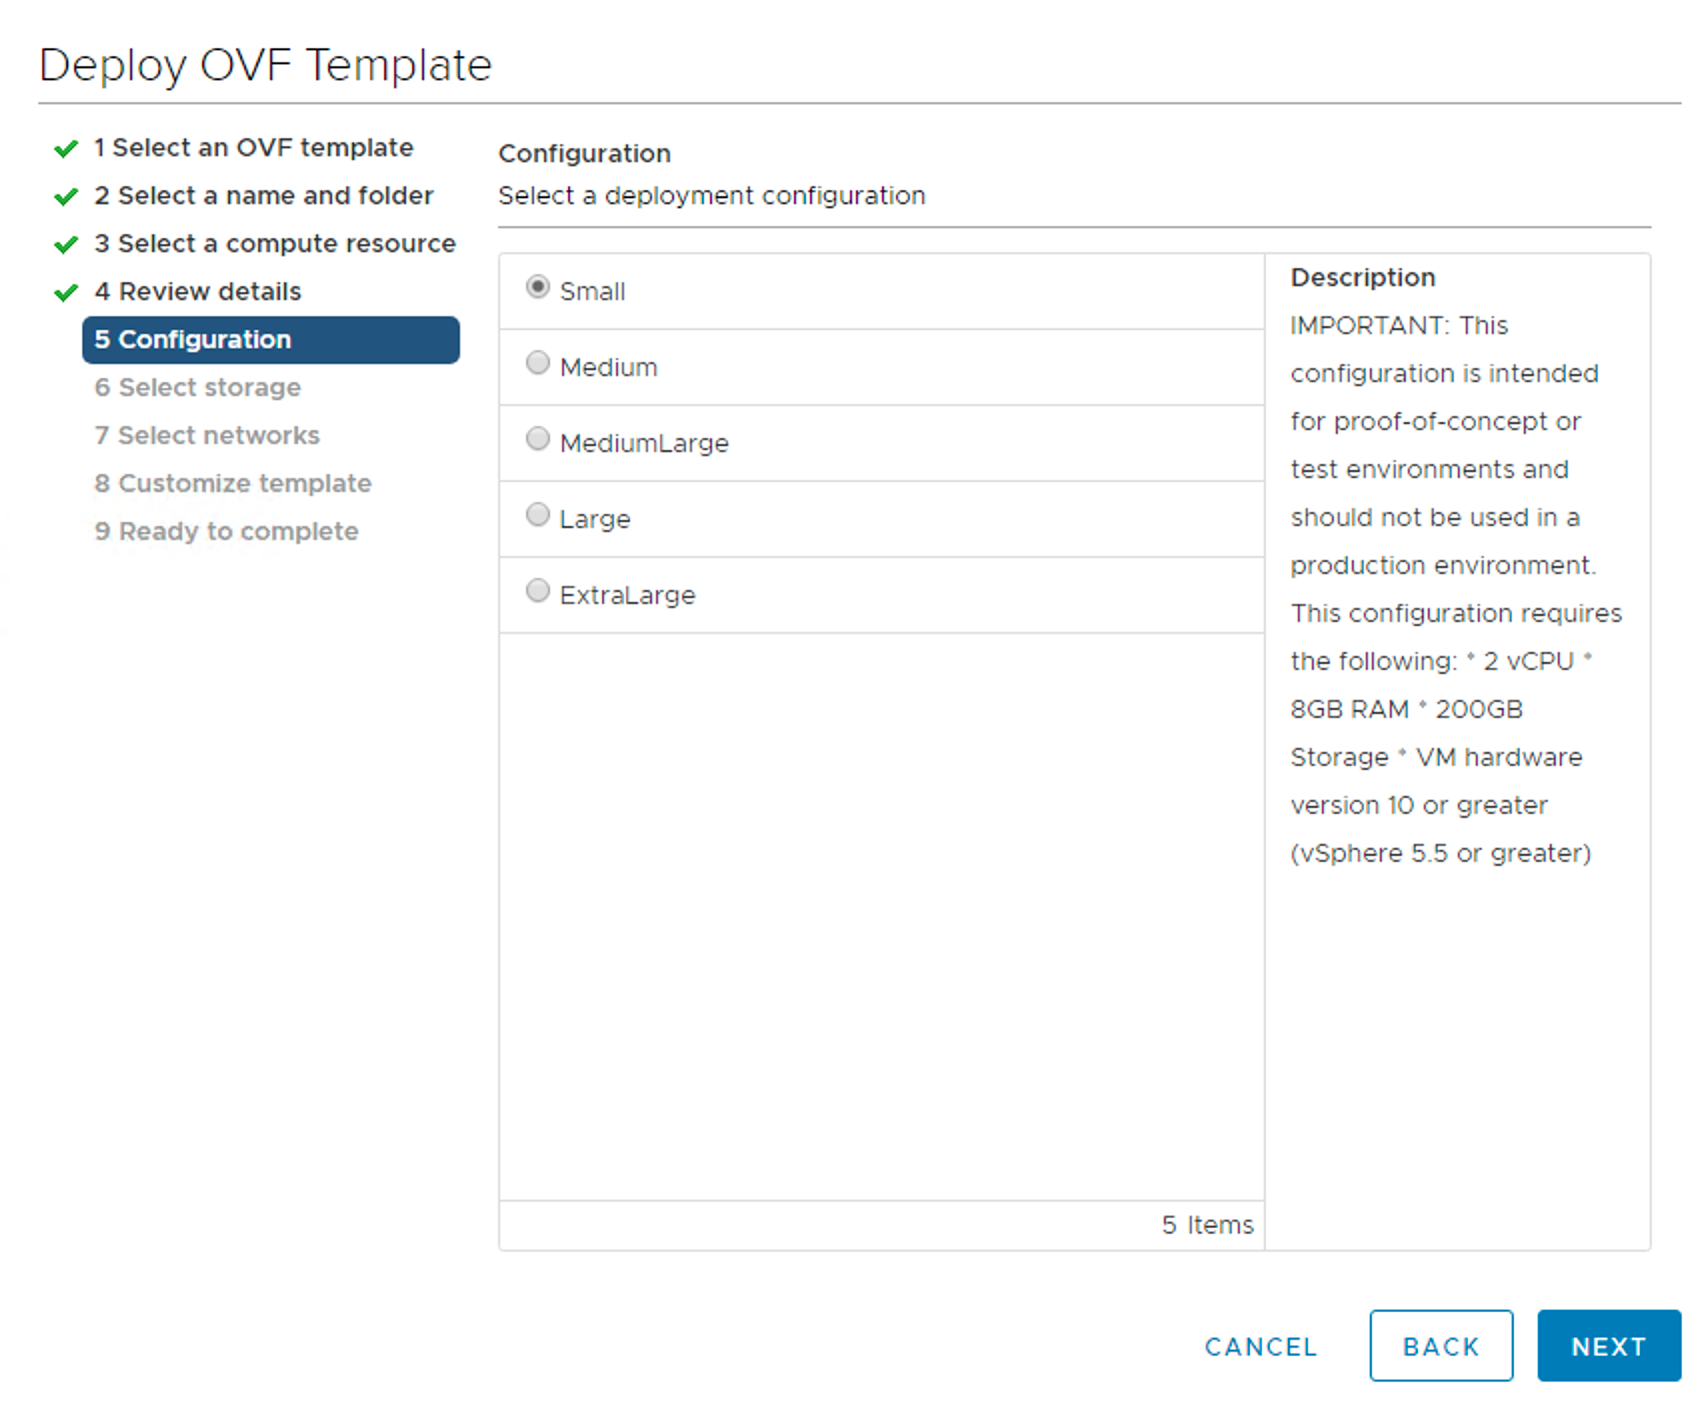The width and height of the screenshot is (1708, 1414).
Task: Go to step 1 Select an OVF template
Action: pyautogui.click(x=253, y=148)
